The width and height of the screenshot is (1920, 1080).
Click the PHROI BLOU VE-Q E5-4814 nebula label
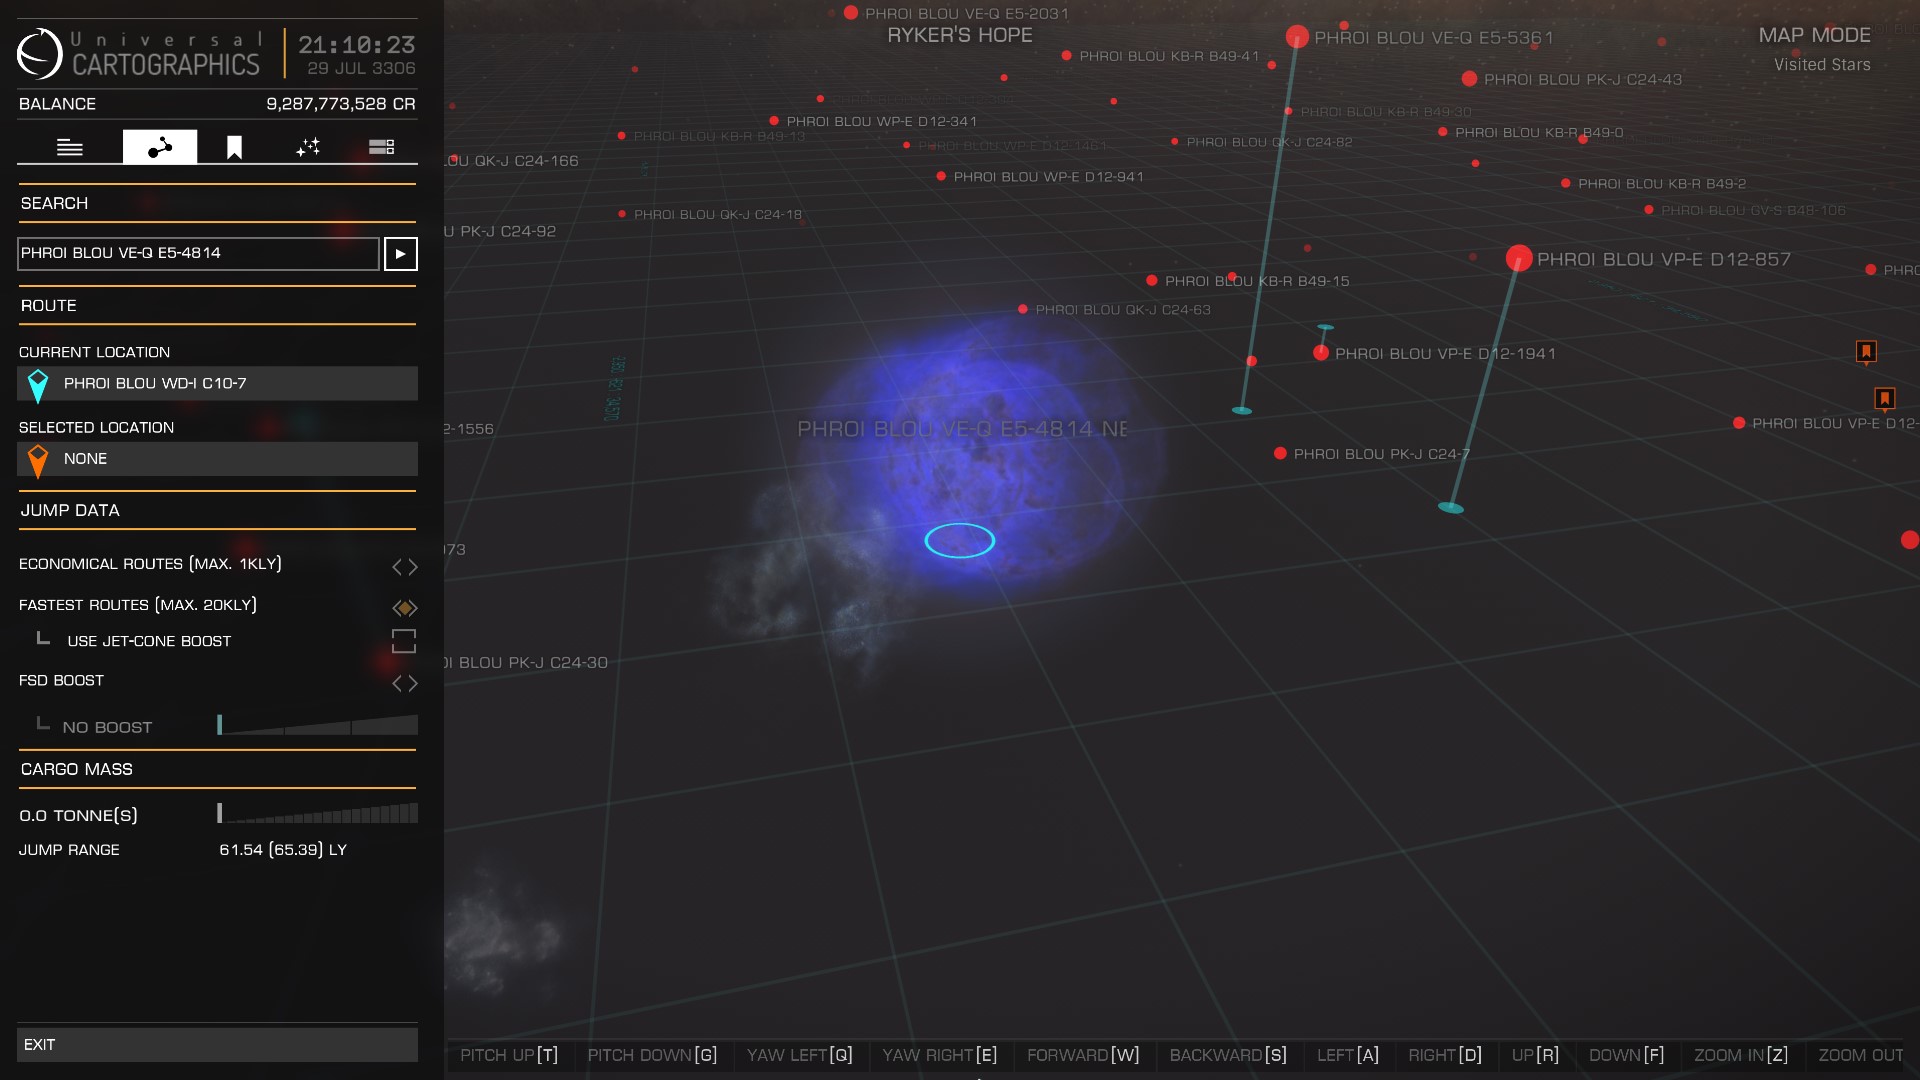(962, 429)
